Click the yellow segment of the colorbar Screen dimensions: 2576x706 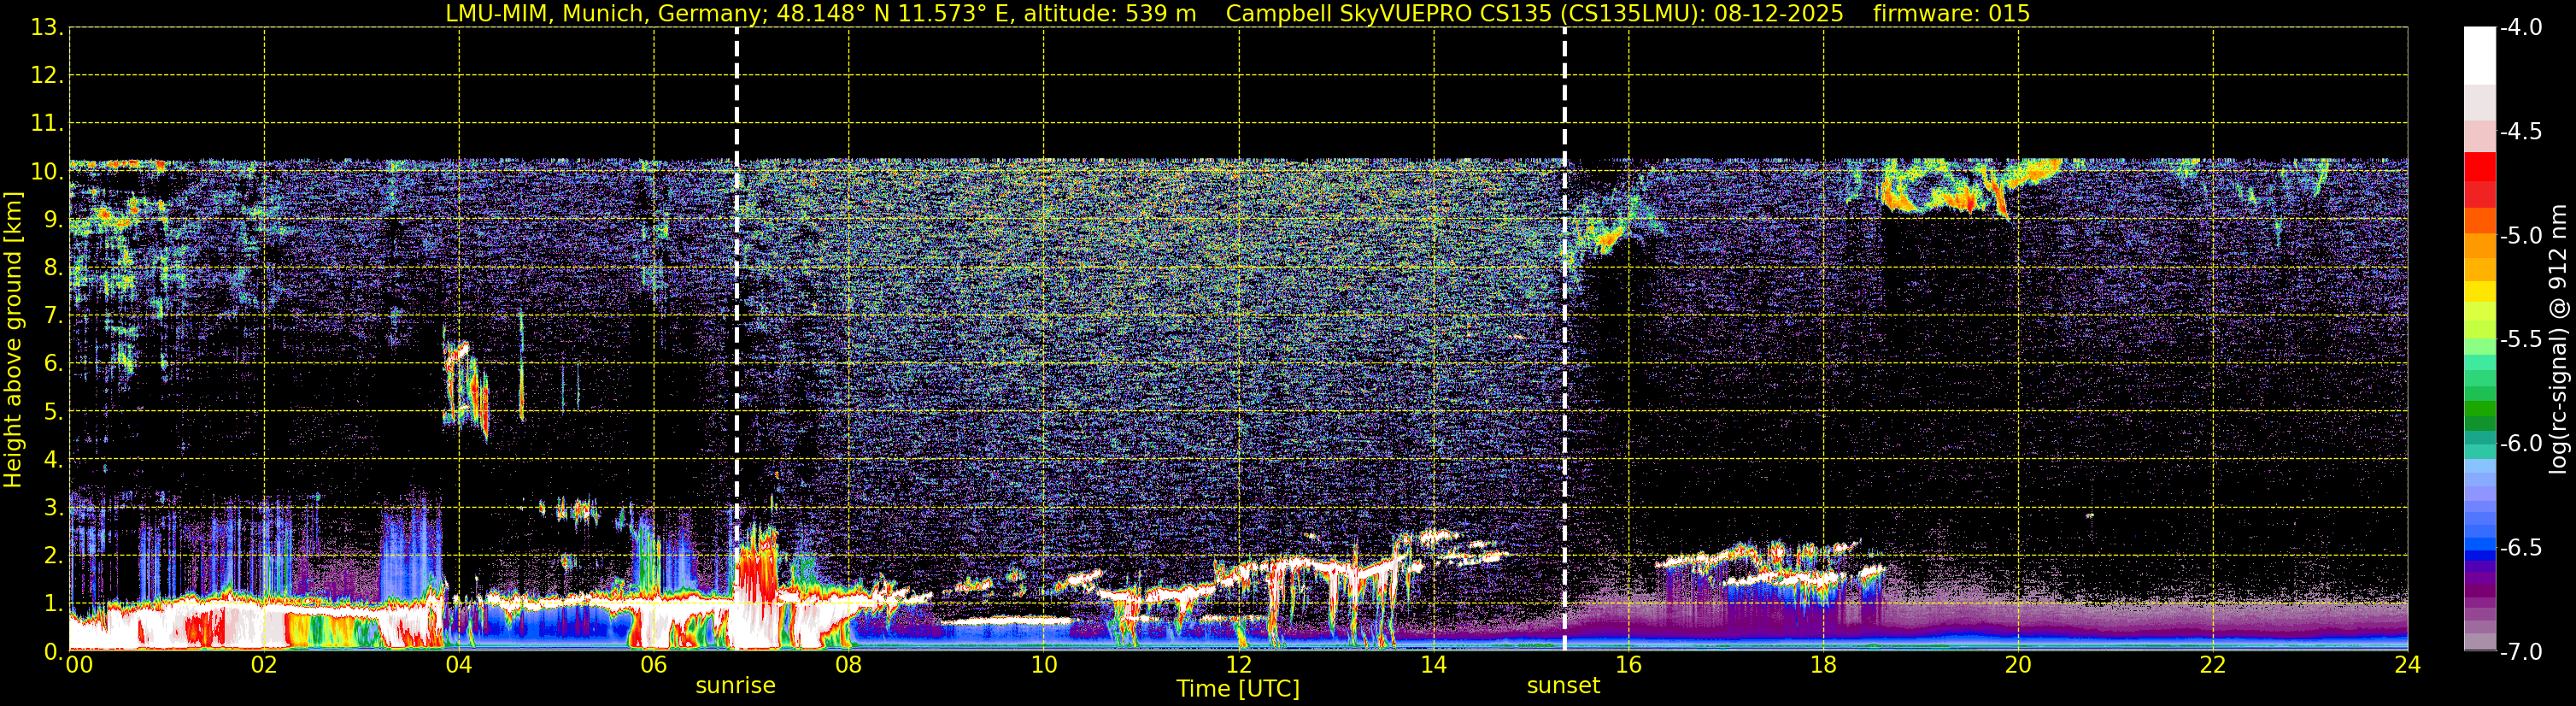click(x=2480, y=291)
